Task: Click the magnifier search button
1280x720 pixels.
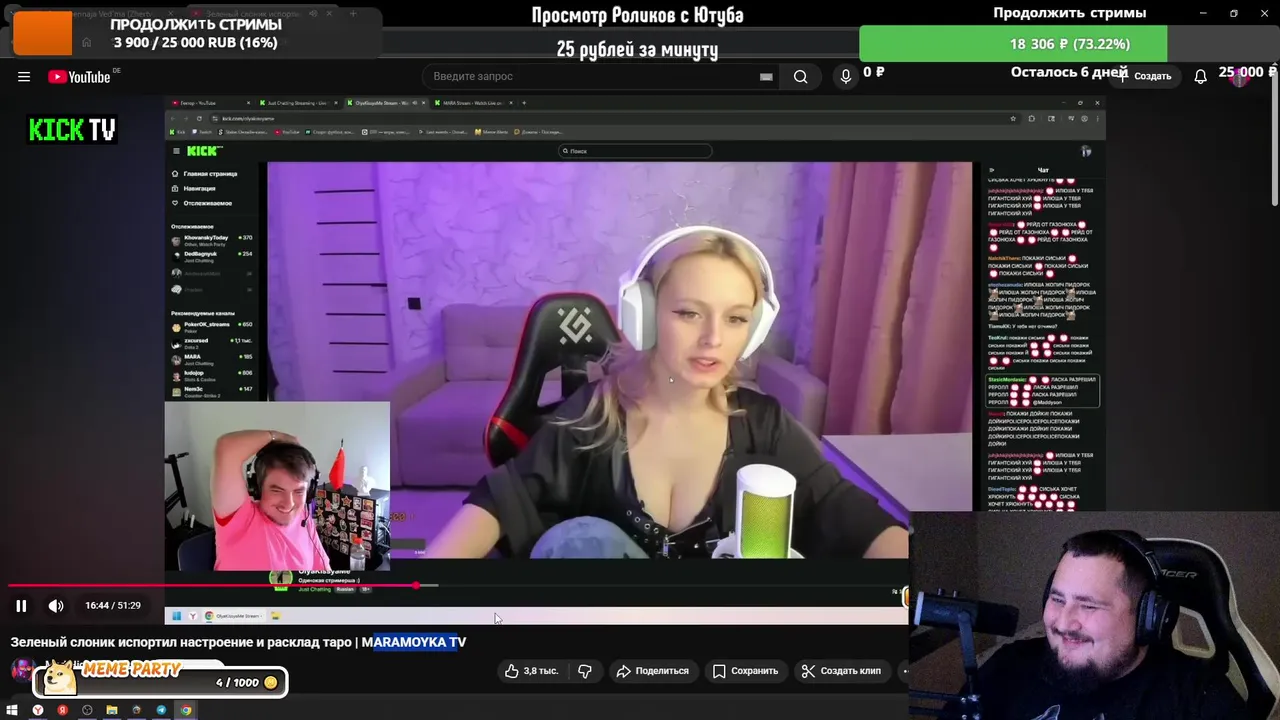Action: tap(800, 76)
